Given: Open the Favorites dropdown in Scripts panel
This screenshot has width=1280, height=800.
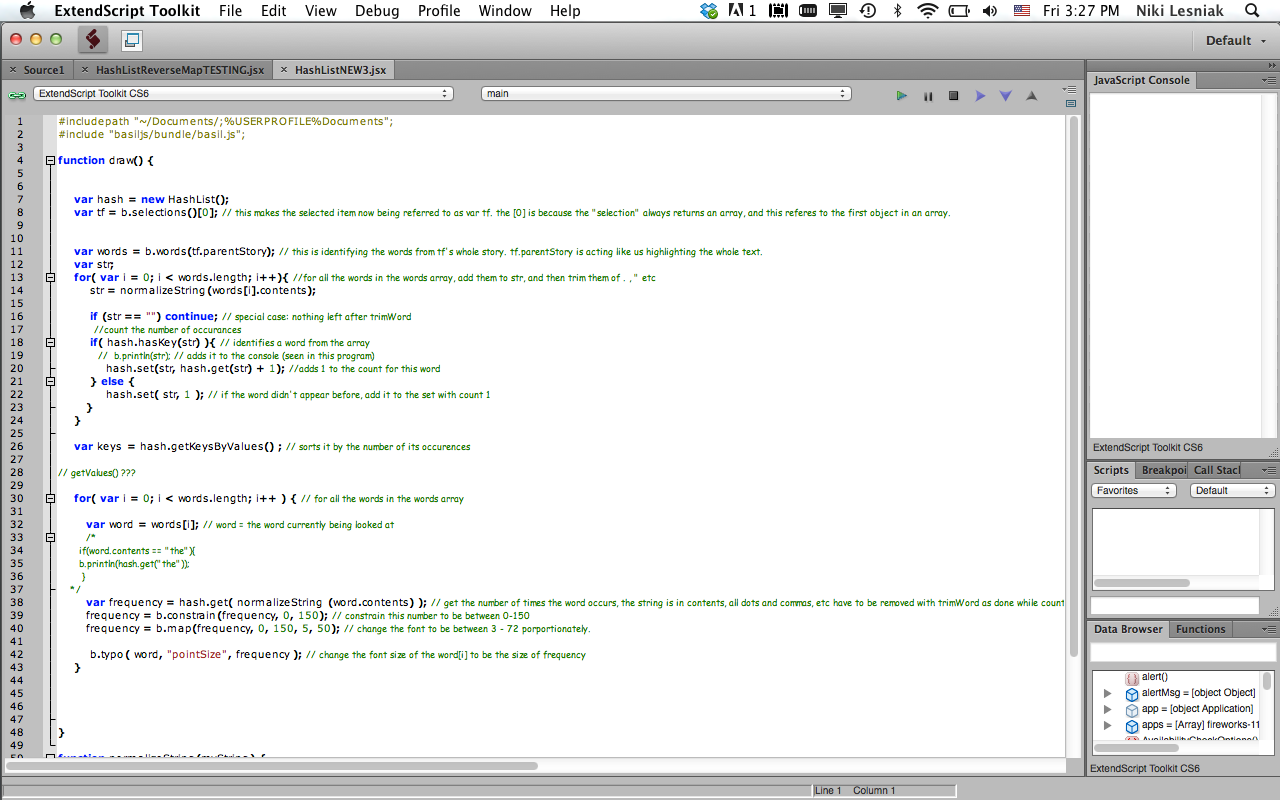Looking at the screenshot, I should [1134, 491].
